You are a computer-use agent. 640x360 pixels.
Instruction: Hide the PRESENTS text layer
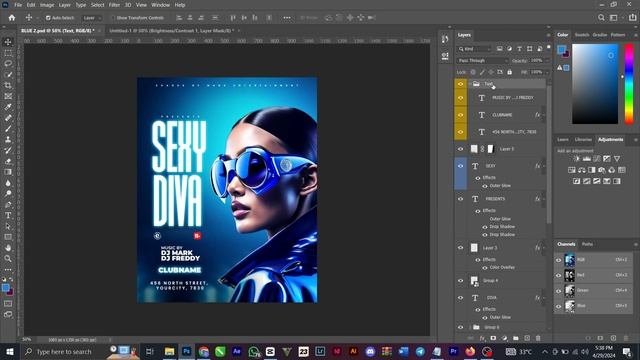[x=460, y=199]
